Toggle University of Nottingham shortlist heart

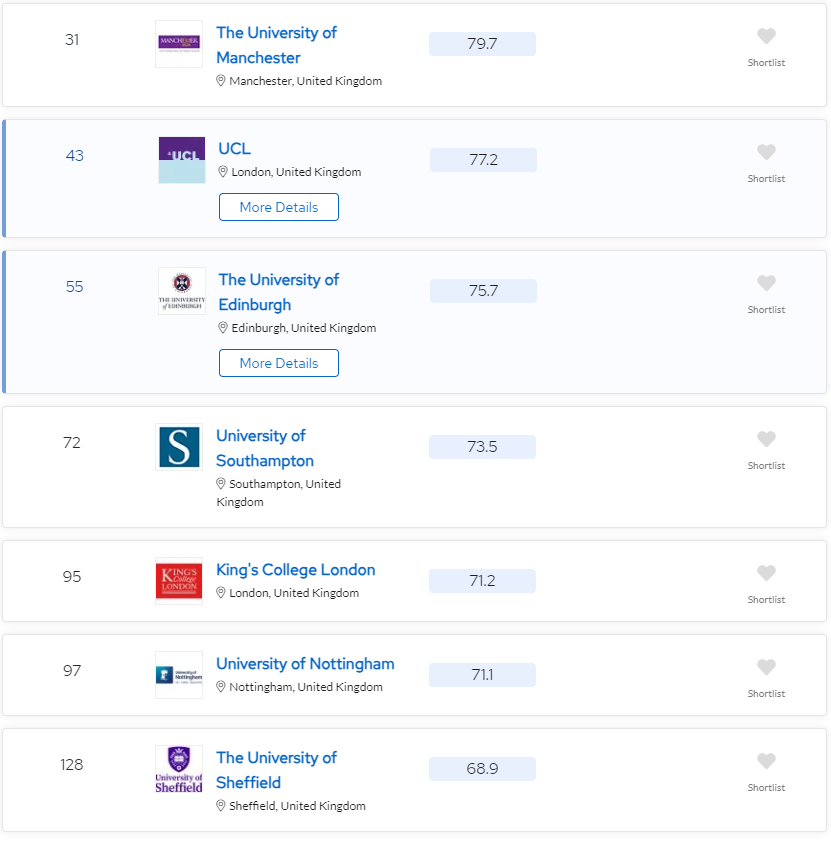(766, 667)
